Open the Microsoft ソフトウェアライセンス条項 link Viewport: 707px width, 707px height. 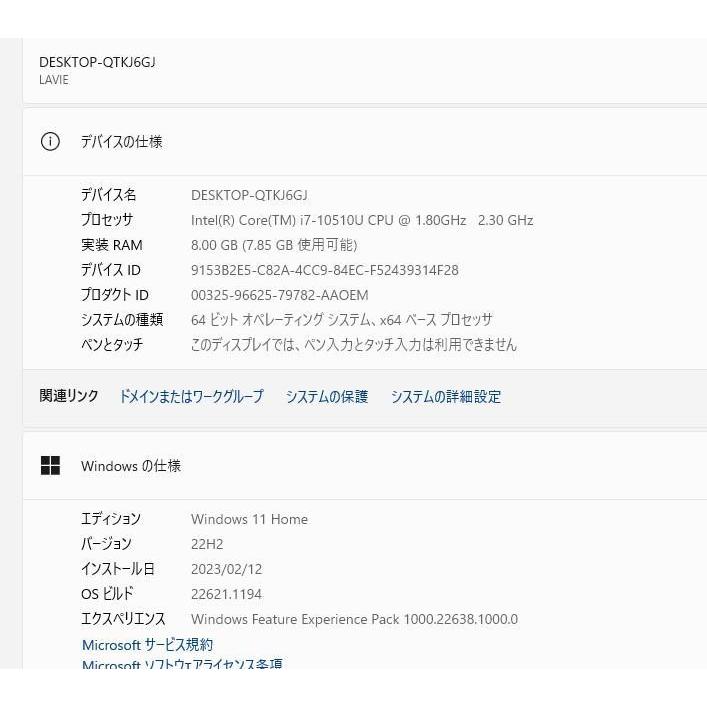tap(182, 664)
